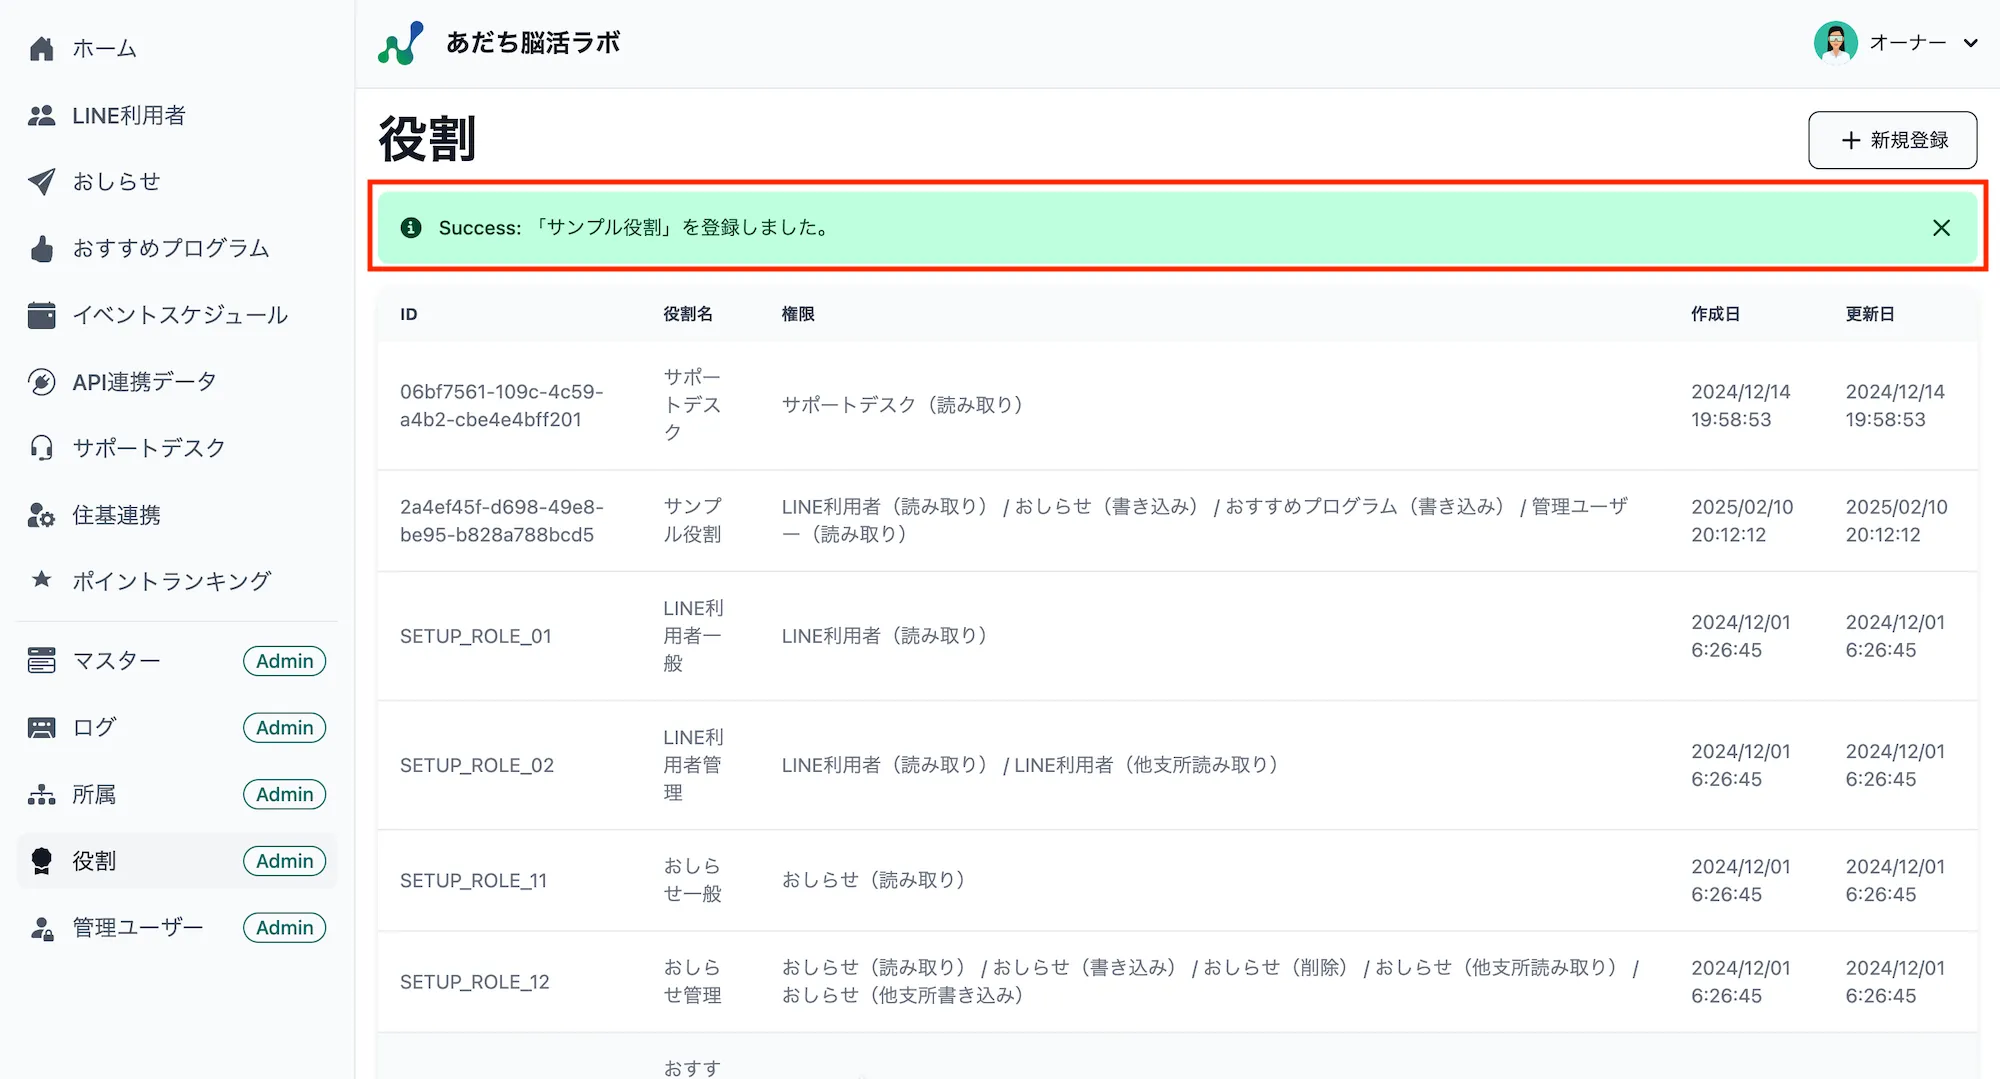2000x1079 pixels.
Task: Select the ホーム home icon
Action: click(x=41, y=47)
